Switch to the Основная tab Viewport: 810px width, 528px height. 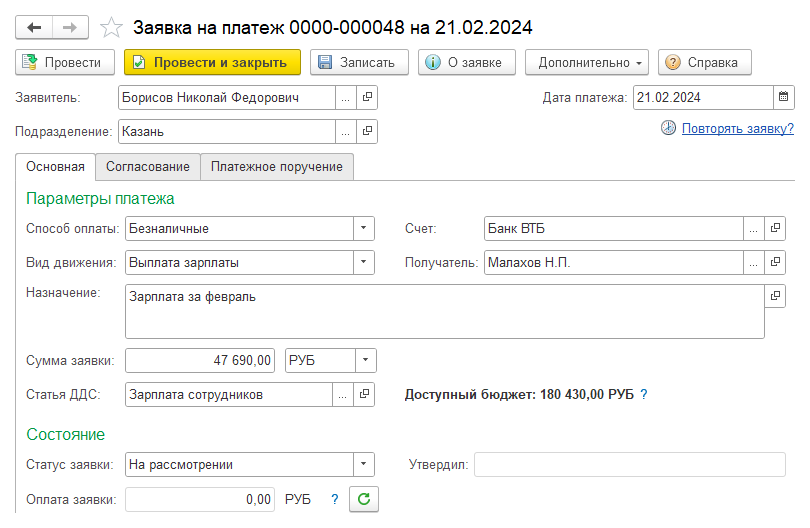(x=55, y=167)
